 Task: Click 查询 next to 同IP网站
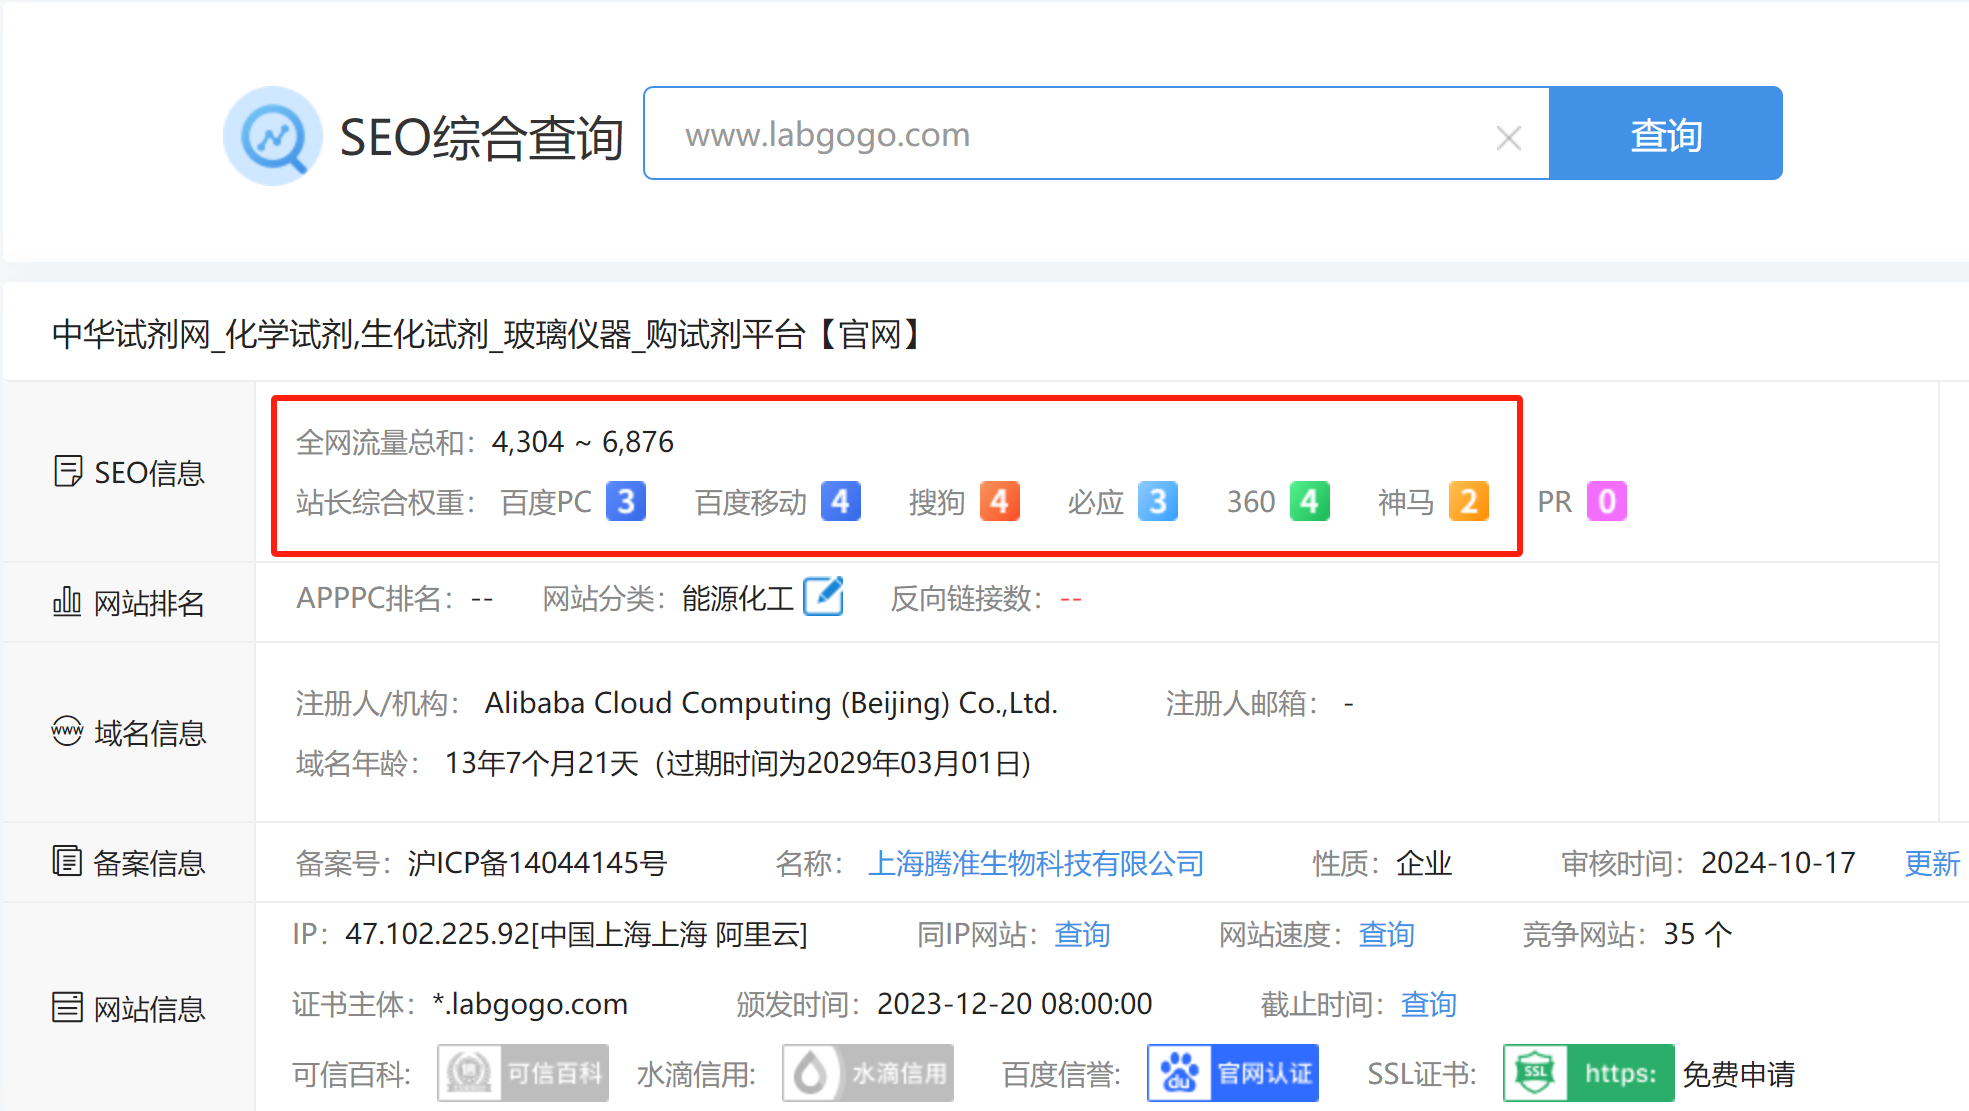pos(1082,934)
